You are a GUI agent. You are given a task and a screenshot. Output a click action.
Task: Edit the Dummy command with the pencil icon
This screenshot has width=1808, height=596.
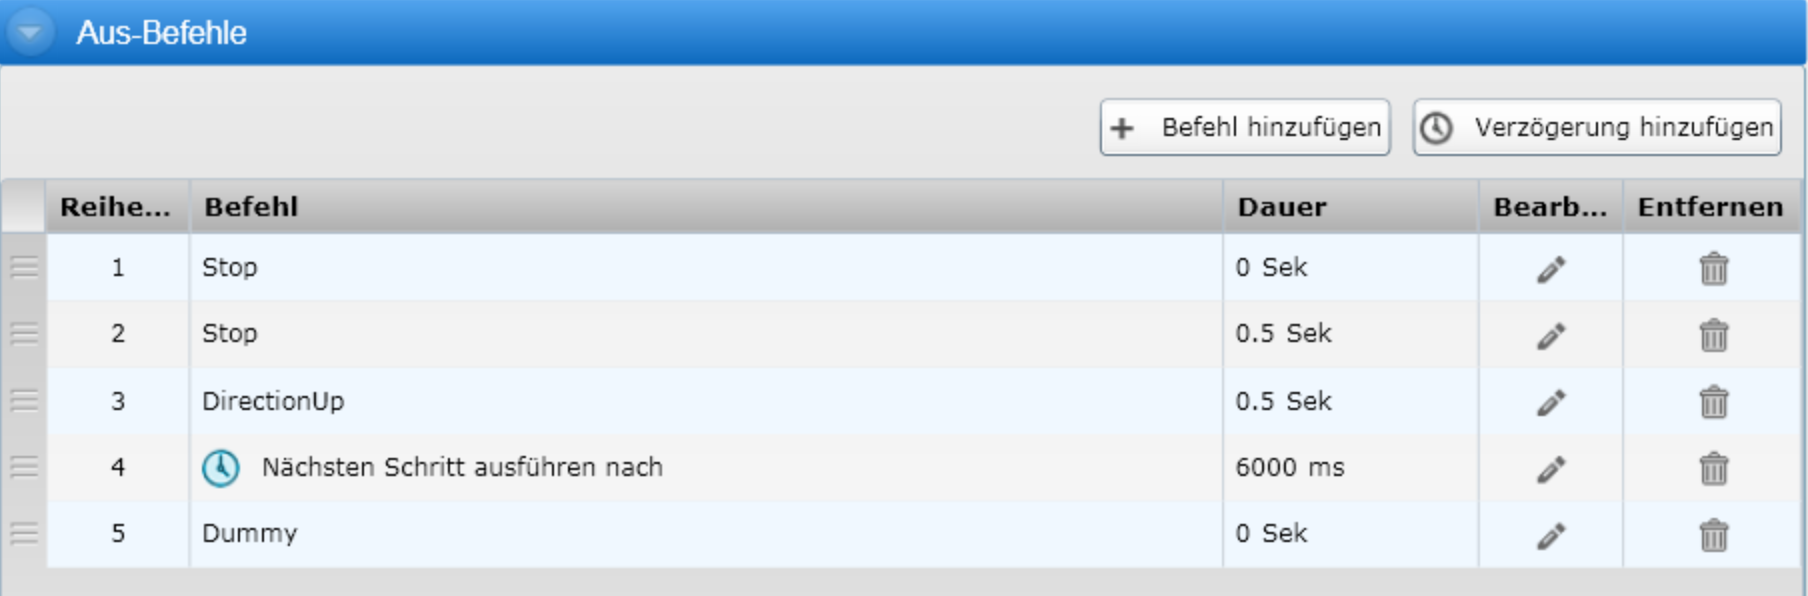click(1550, 536)
